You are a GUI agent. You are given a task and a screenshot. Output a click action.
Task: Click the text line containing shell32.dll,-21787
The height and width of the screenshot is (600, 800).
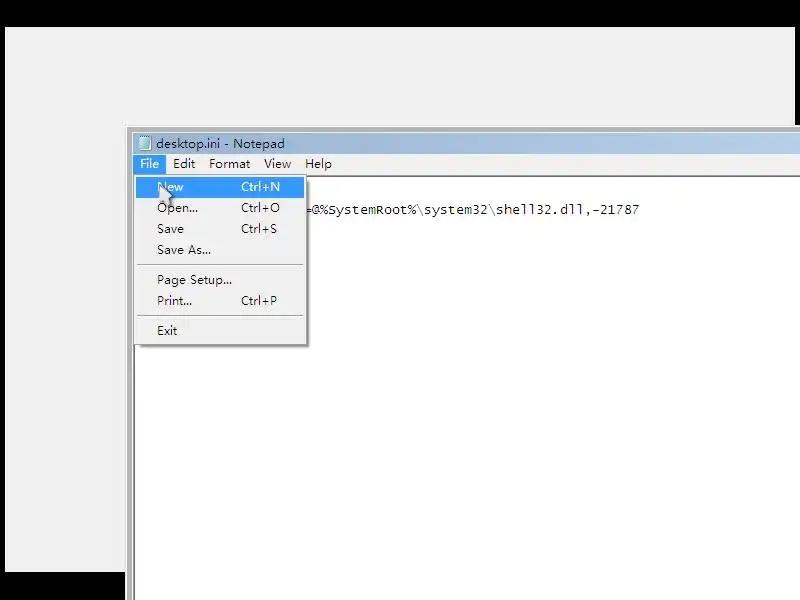tap(473, 210)
